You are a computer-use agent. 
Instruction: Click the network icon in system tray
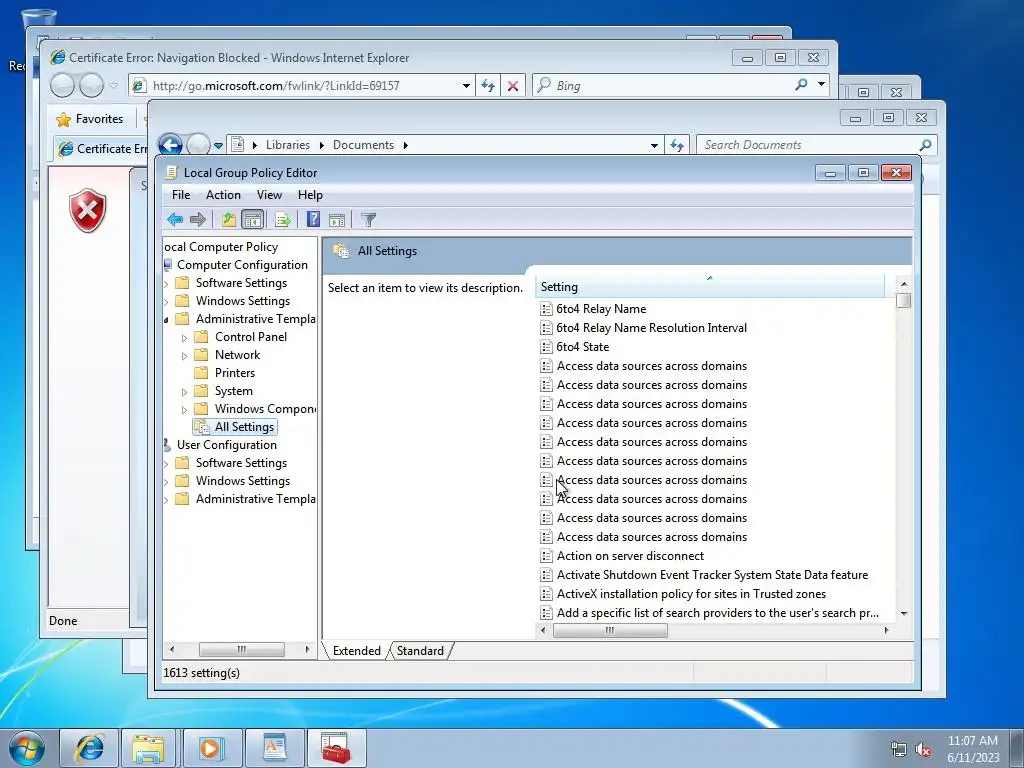(899, 750)
